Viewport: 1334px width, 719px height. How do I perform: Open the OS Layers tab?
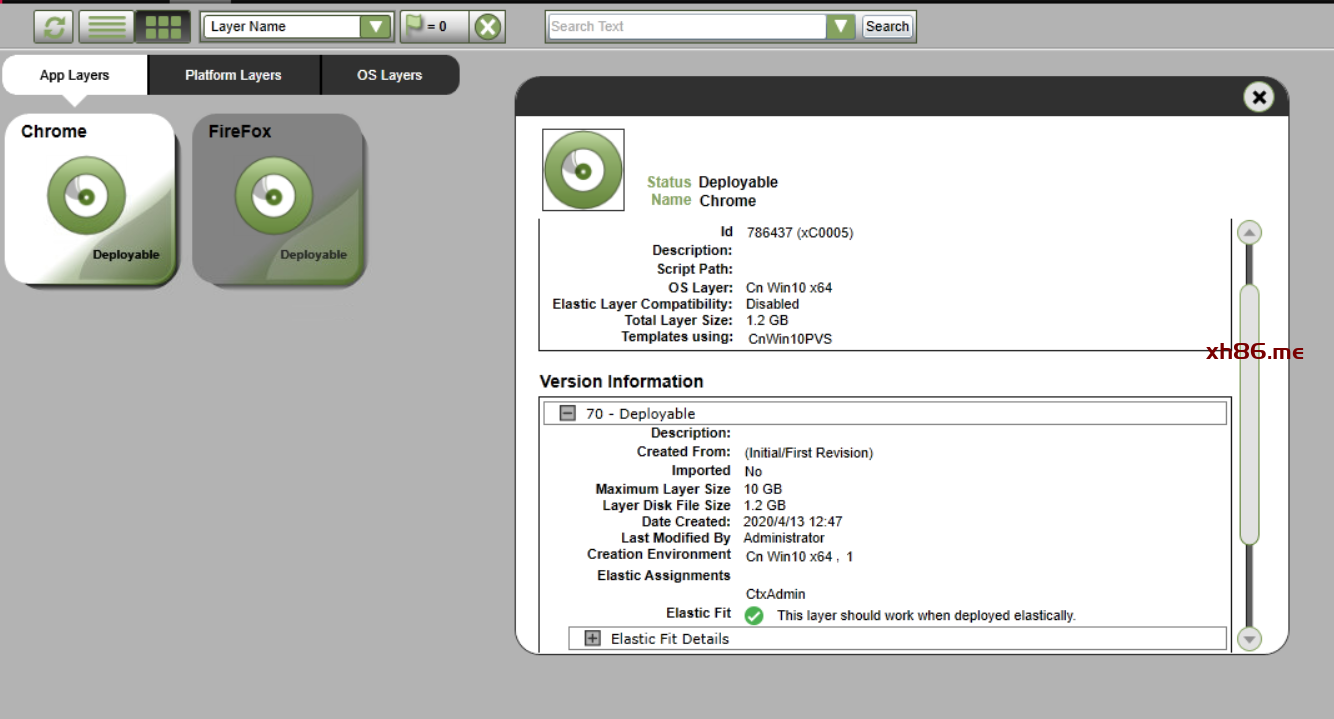[389, 75]
